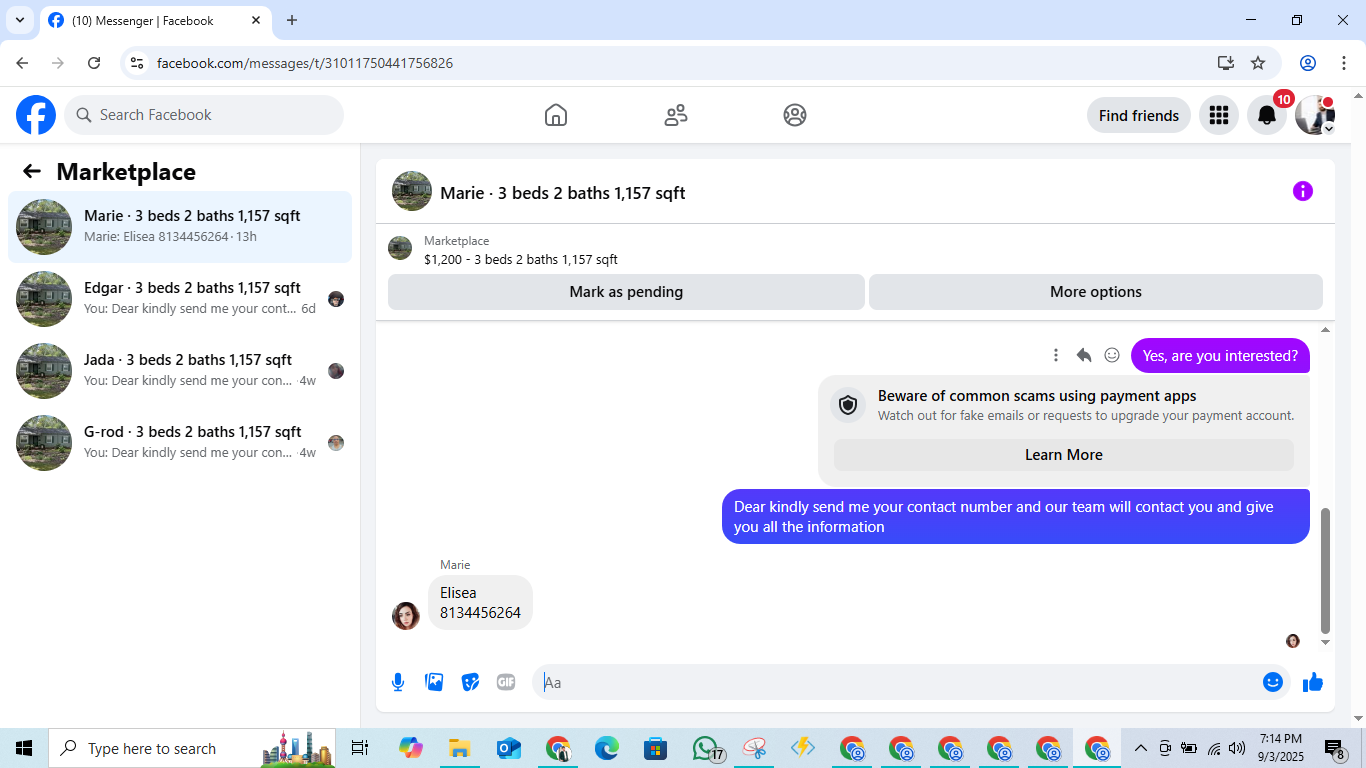Open Outlook from the taskbar
Viewport: 1366px width, 768px height.
click(x=509, y=748)
